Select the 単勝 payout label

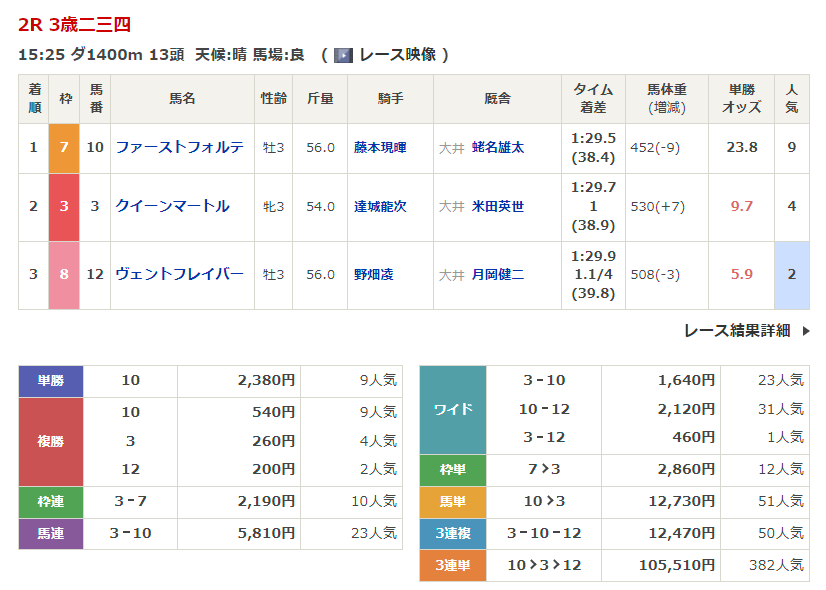tap(51, 381)
